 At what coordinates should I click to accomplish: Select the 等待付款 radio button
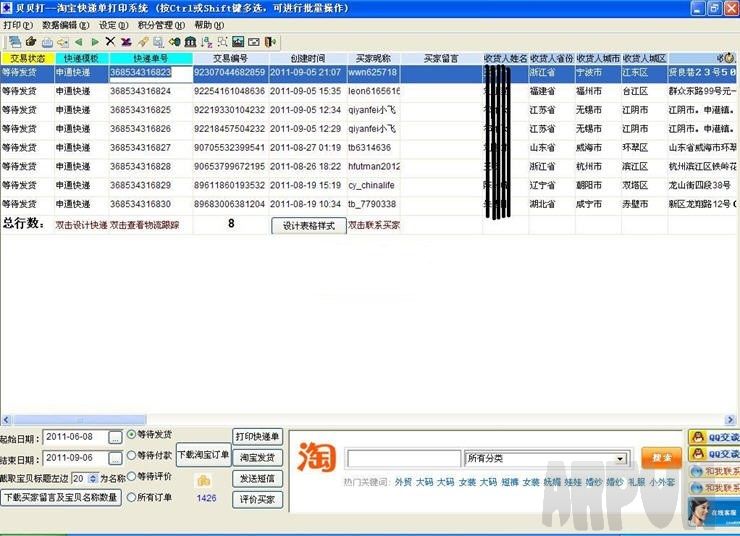pos(132,455)
